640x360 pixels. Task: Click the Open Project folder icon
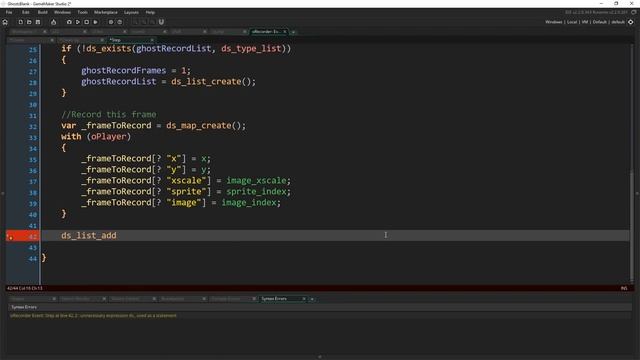(x=29, y=22)
